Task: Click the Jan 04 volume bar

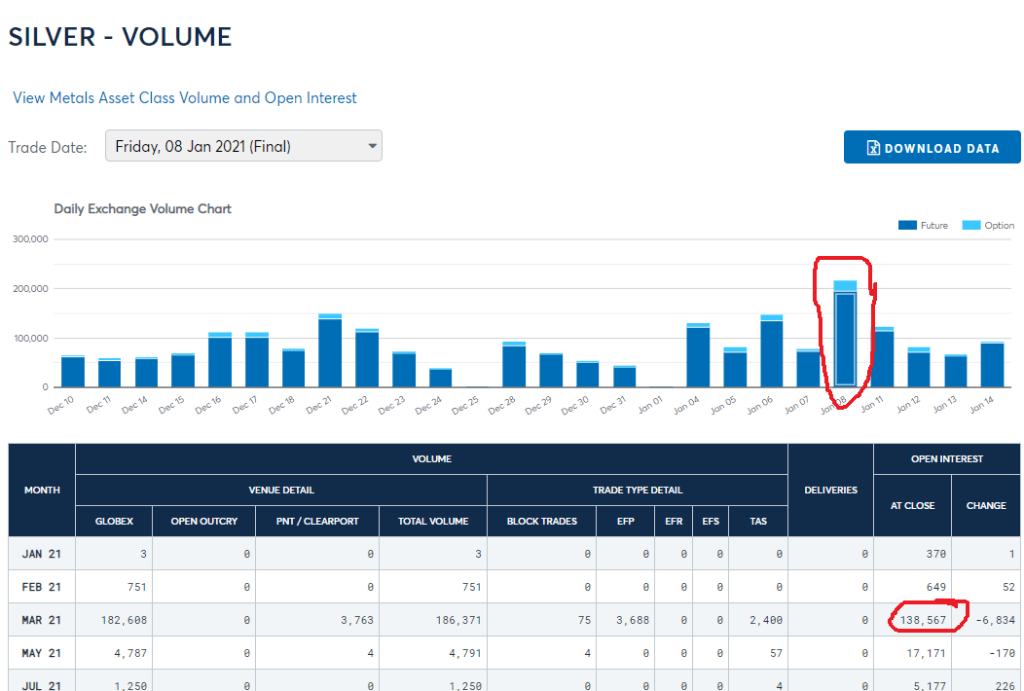Action: point(698,357)
